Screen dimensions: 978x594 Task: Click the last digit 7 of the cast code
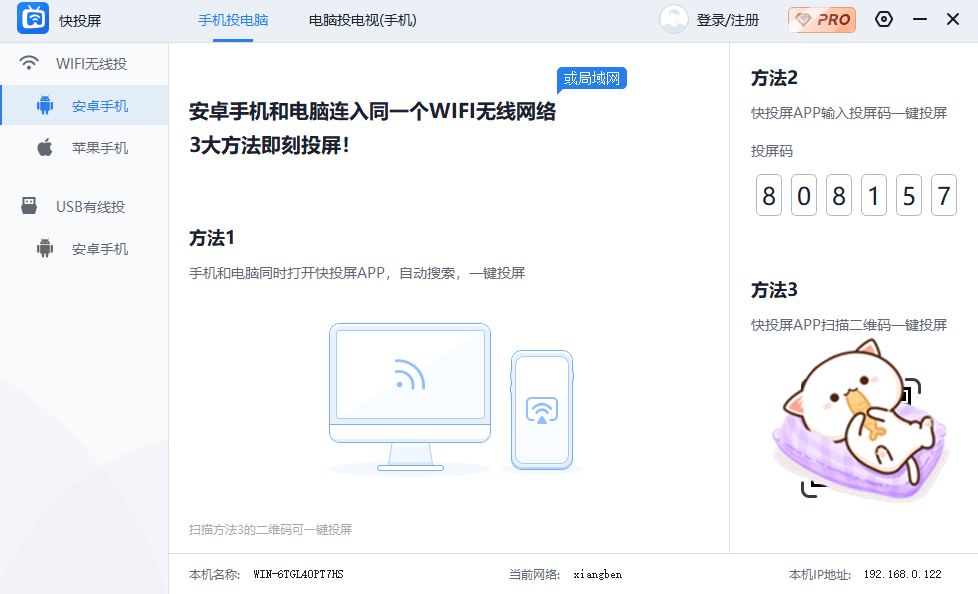943,196
